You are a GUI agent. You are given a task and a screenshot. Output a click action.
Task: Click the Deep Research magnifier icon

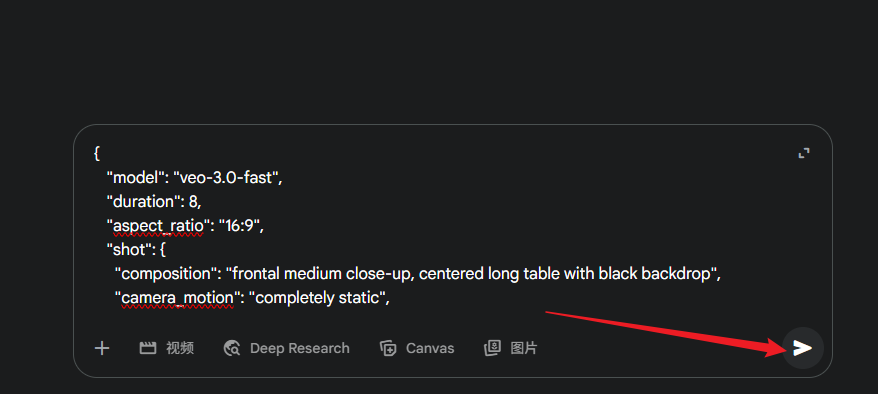pos(232,348)
